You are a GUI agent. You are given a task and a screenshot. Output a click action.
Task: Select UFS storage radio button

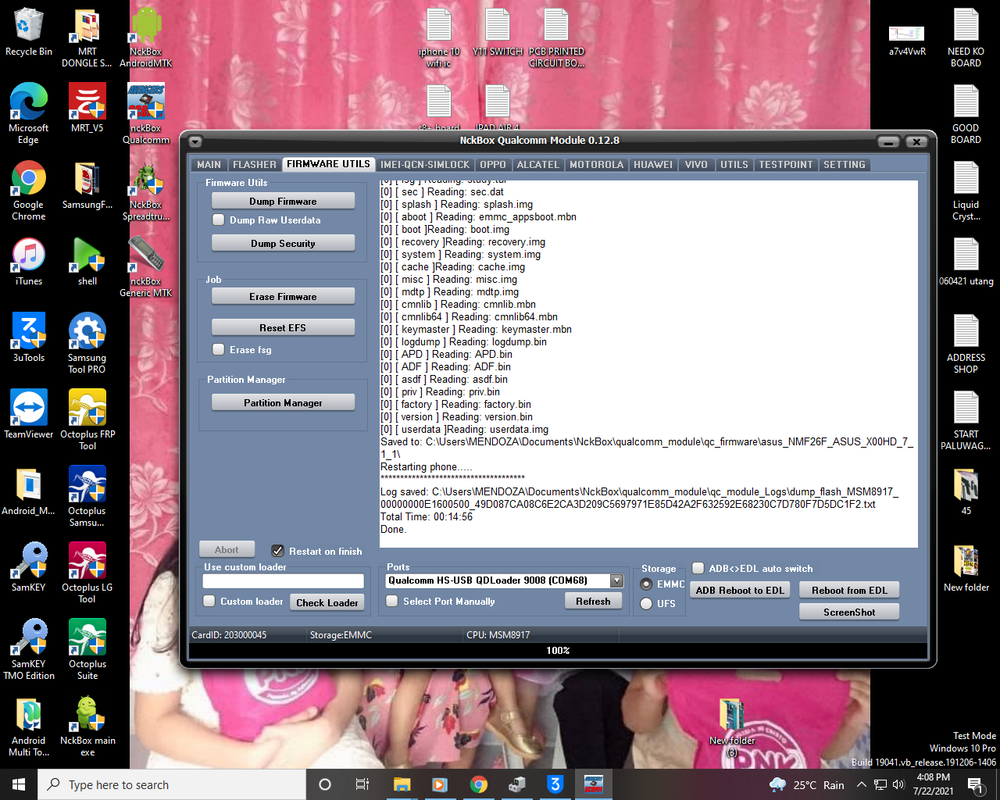click(646, 604)
